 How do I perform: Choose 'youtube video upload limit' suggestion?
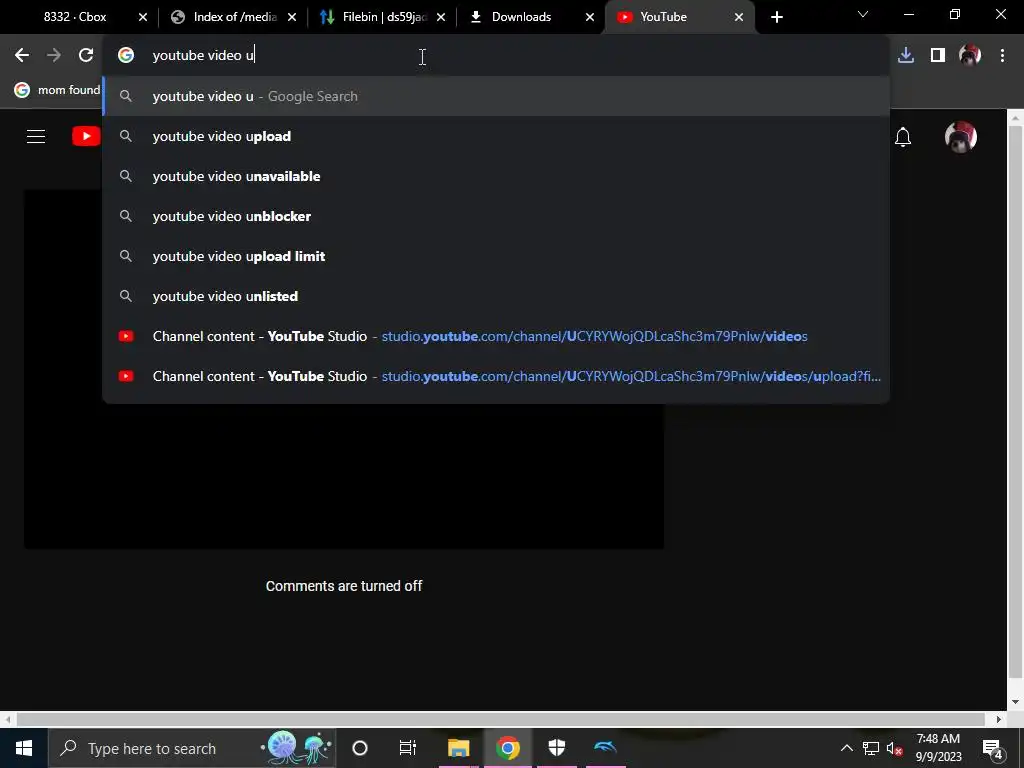[496, 256]
